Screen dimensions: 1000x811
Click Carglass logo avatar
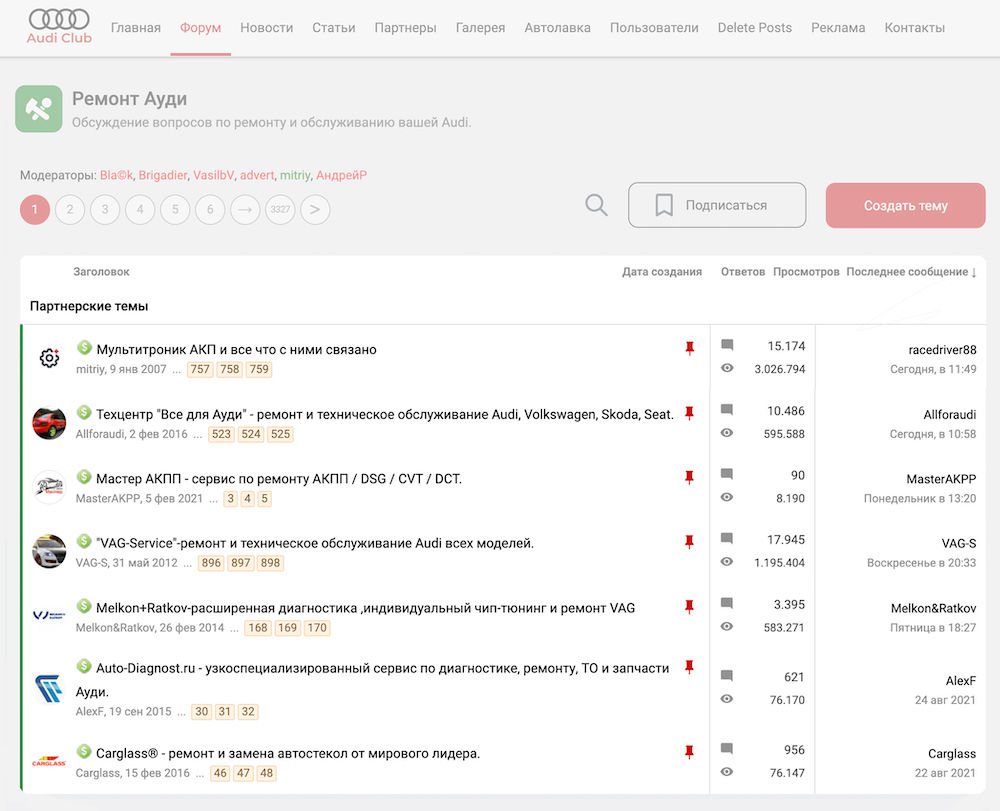coord(49,762)
